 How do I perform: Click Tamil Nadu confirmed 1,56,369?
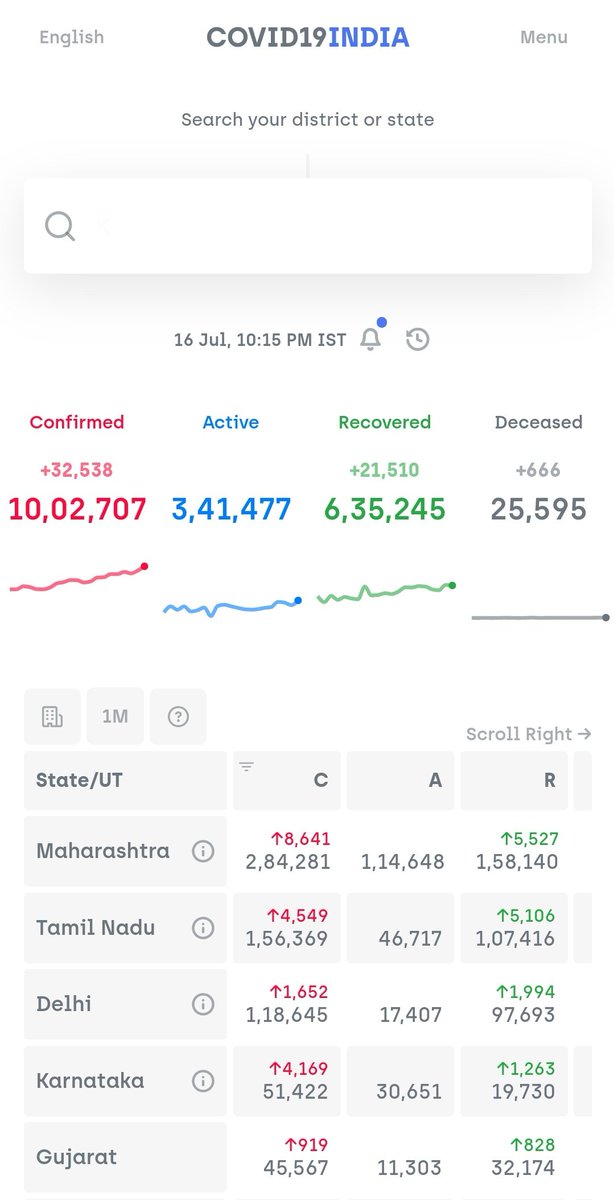pos(288,939)
